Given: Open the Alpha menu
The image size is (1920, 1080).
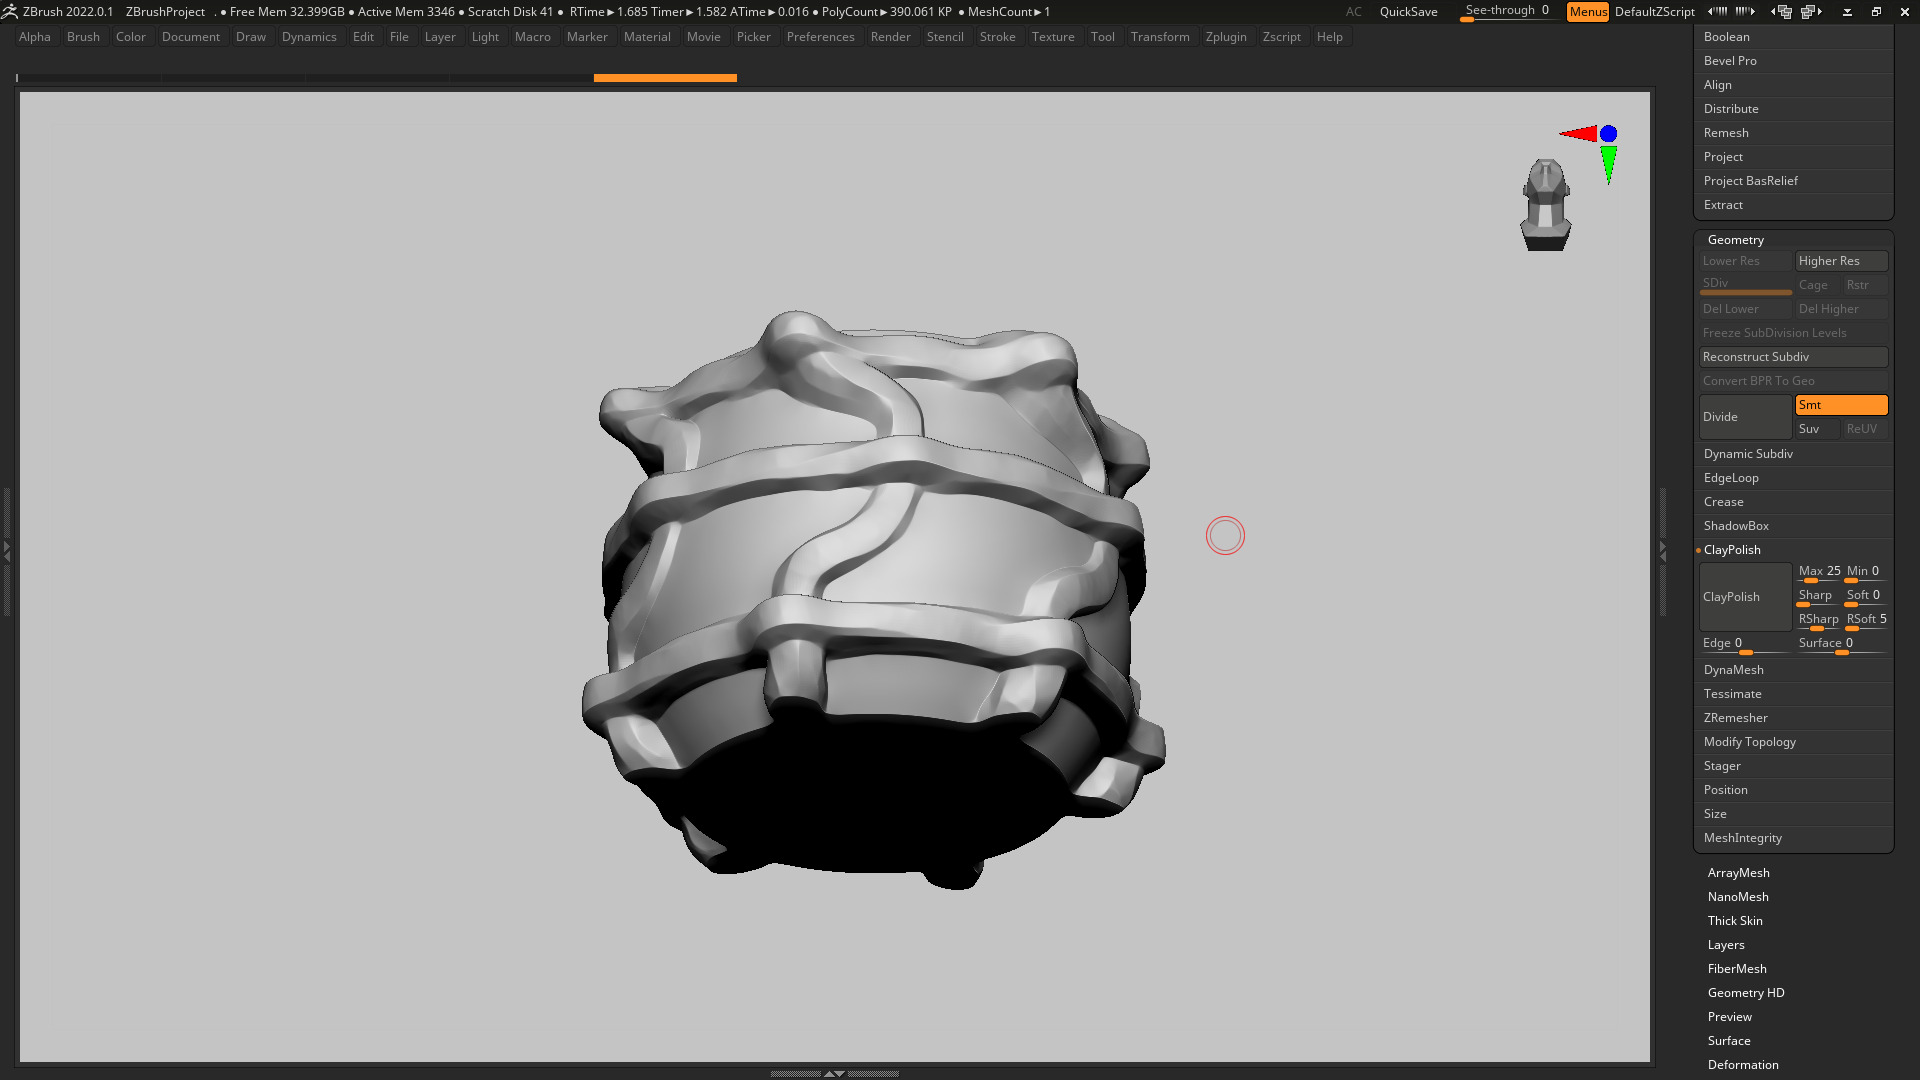Looking at the screenshot, I should point(35,37).
